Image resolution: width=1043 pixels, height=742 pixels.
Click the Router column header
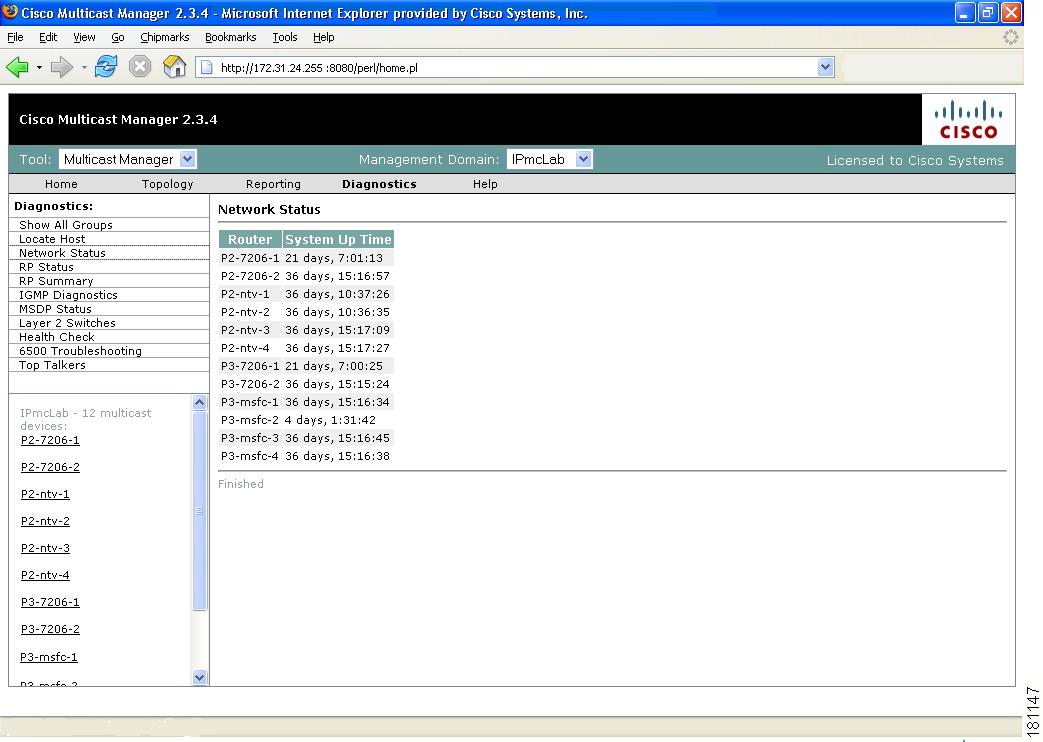click(250, 240)
